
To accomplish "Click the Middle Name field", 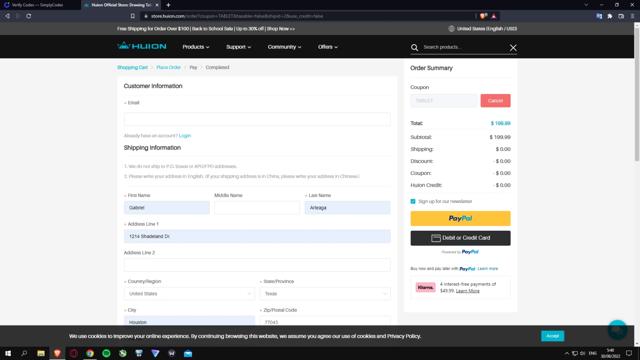I will (257, 208).
